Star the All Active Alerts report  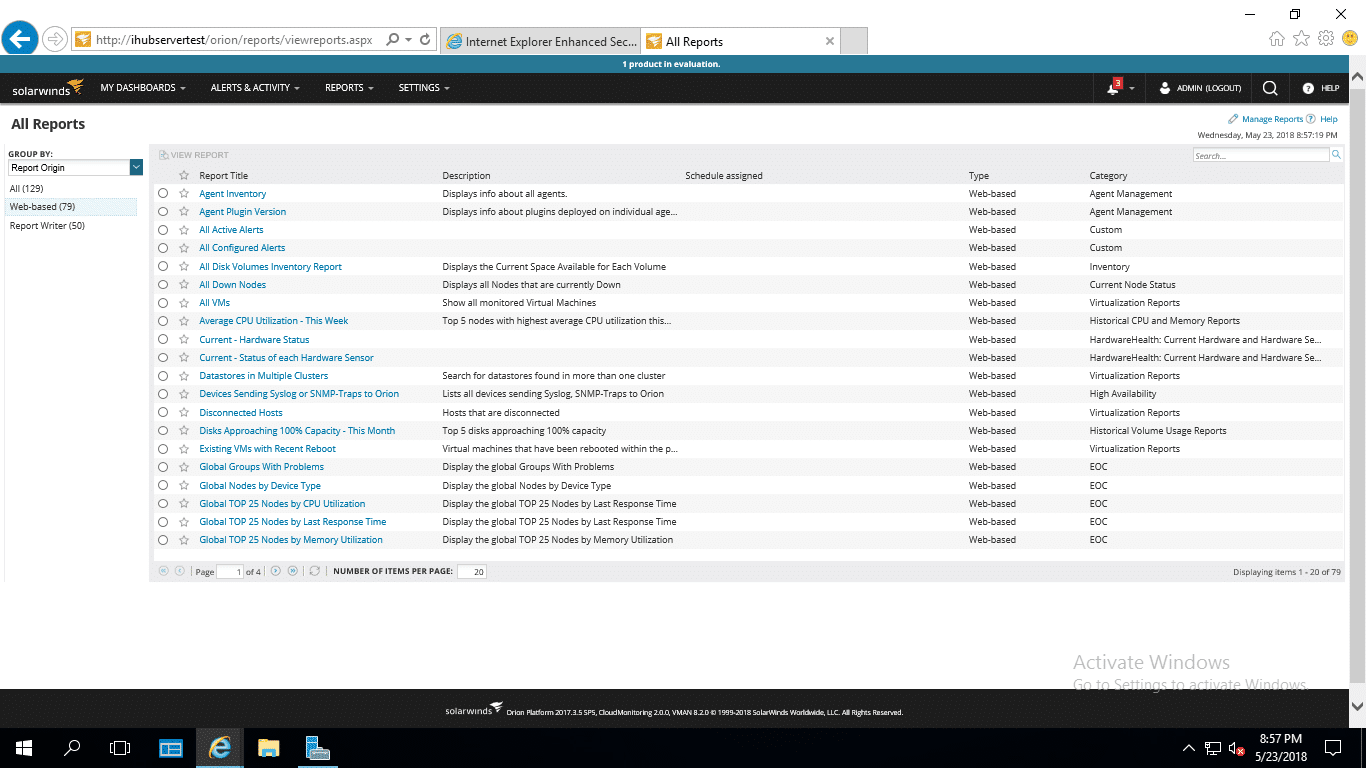(184, 230)
